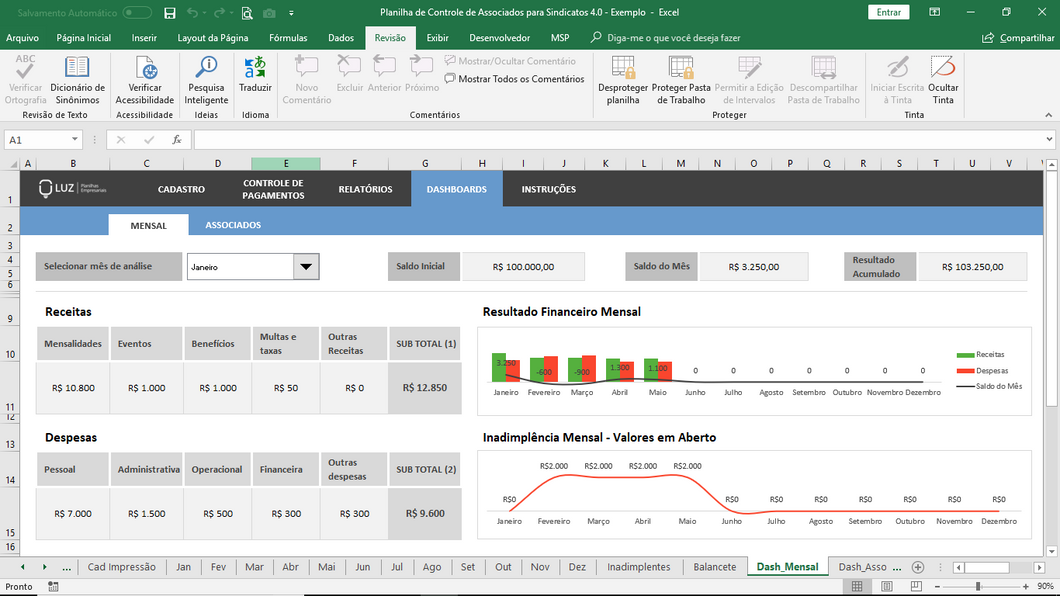Toggle Mostrar Todos os Comentários
This screenshot has width=1060, height=596.
(x=514, y=79)
